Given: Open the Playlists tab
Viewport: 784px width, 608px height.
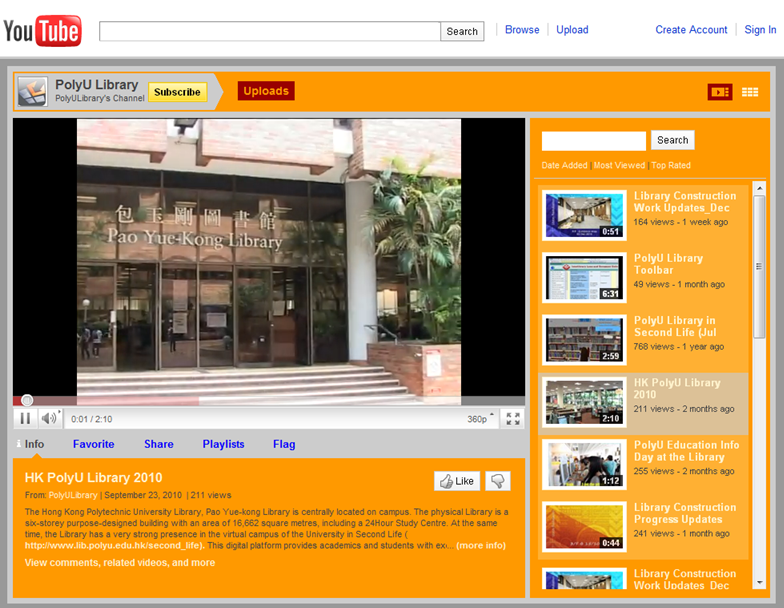Looking at the screenshot, I should pos(224,444).
